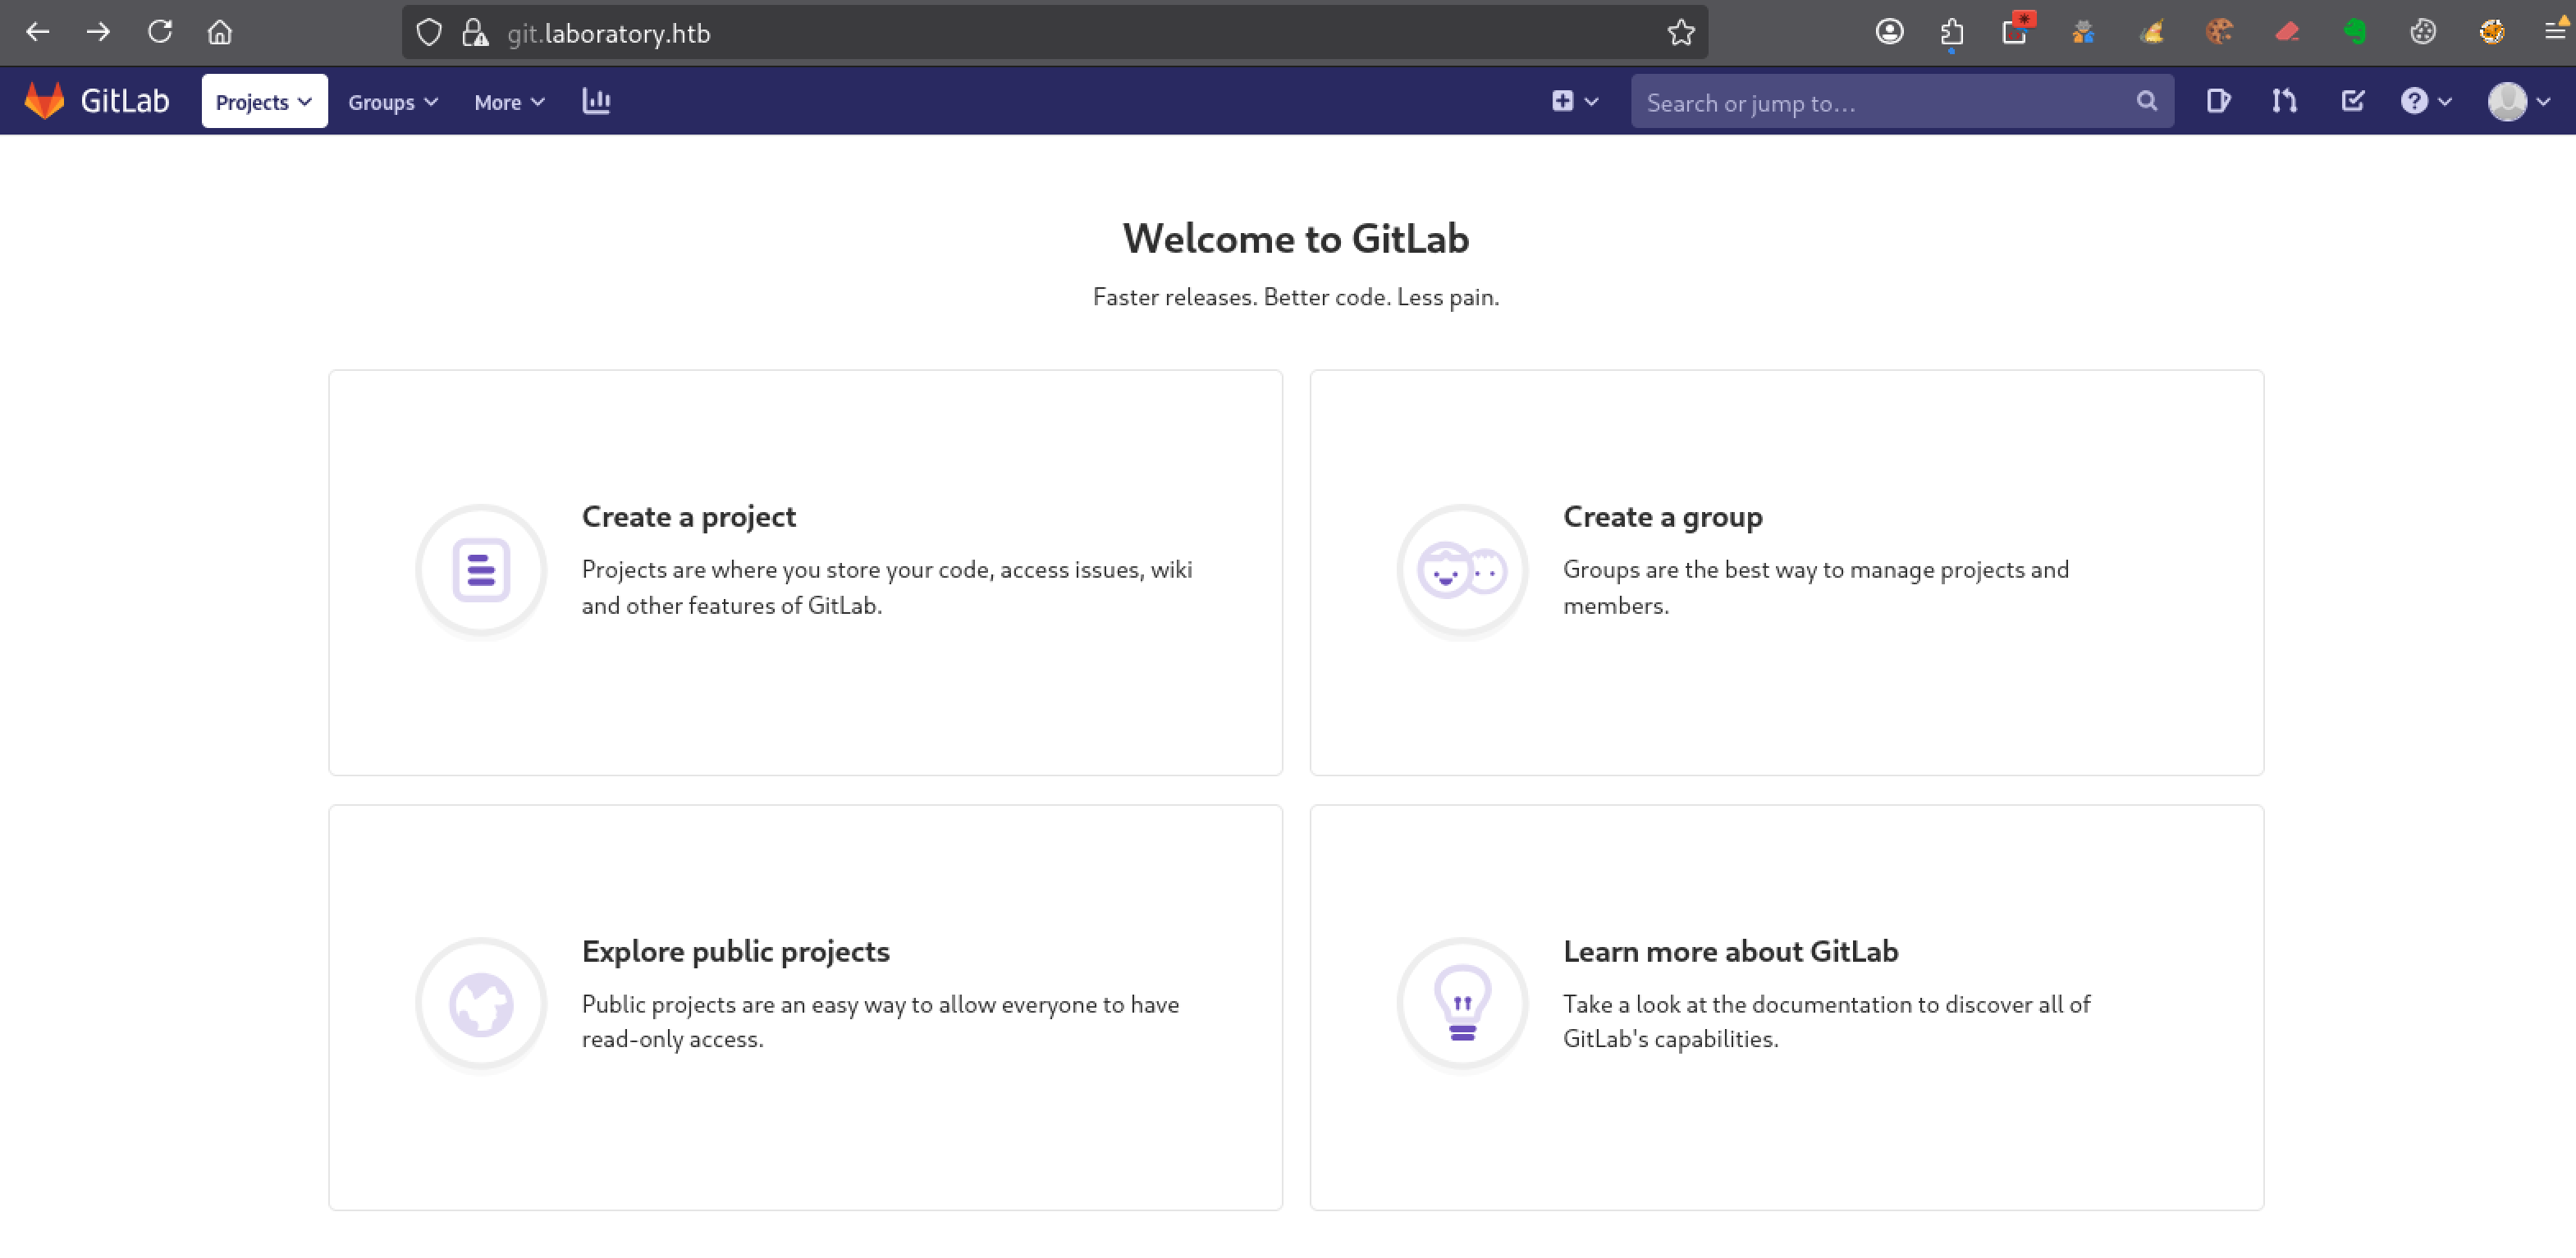Open the Firefox account icon
The height and width of the screenshot is (1258, 2576).
tap(1889, 32)
